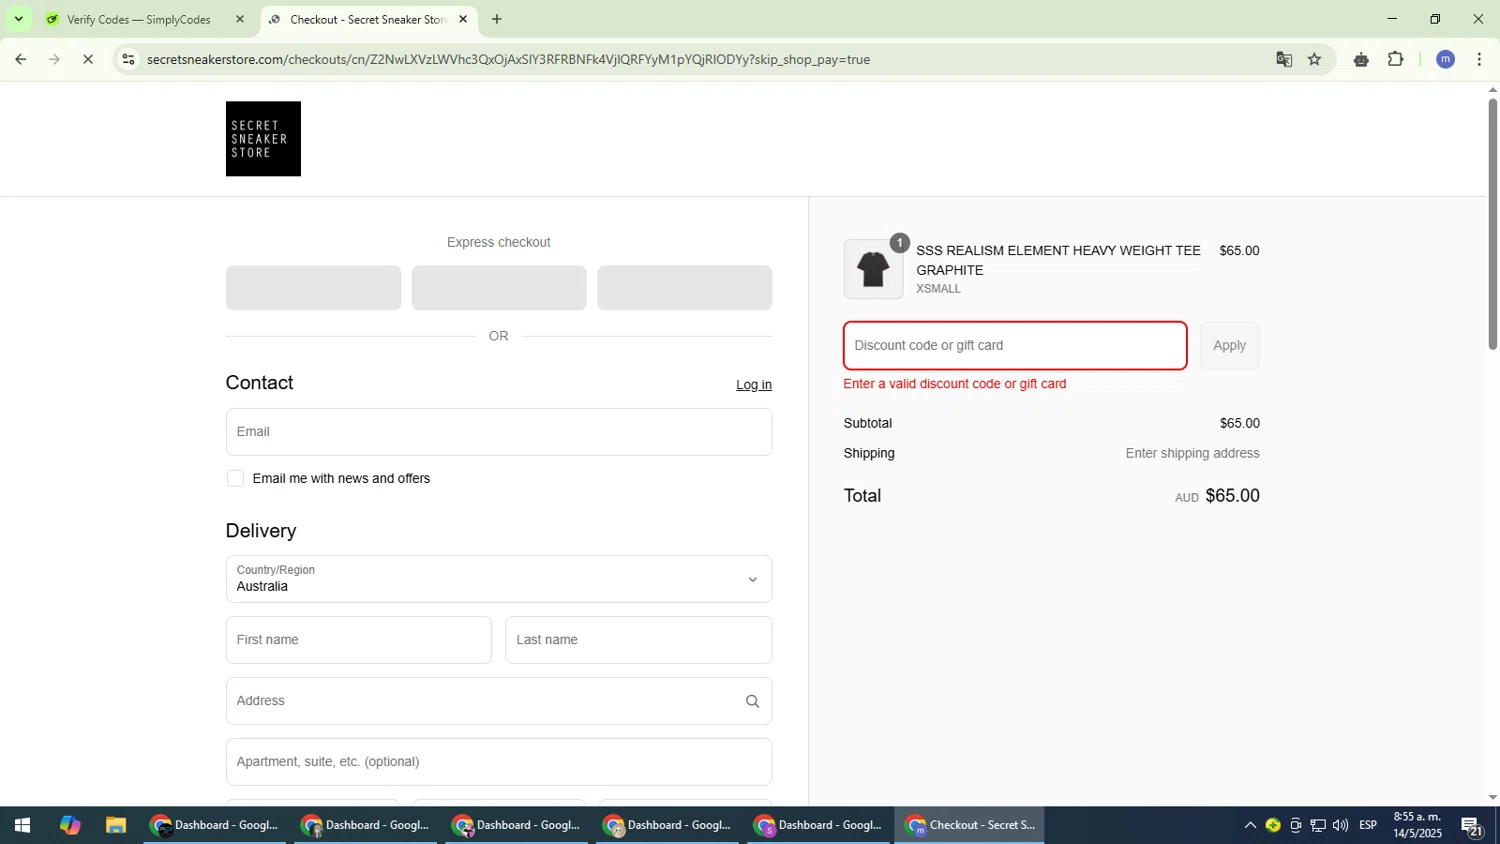Bookmark this page with the star icon

pos(1314,59)
